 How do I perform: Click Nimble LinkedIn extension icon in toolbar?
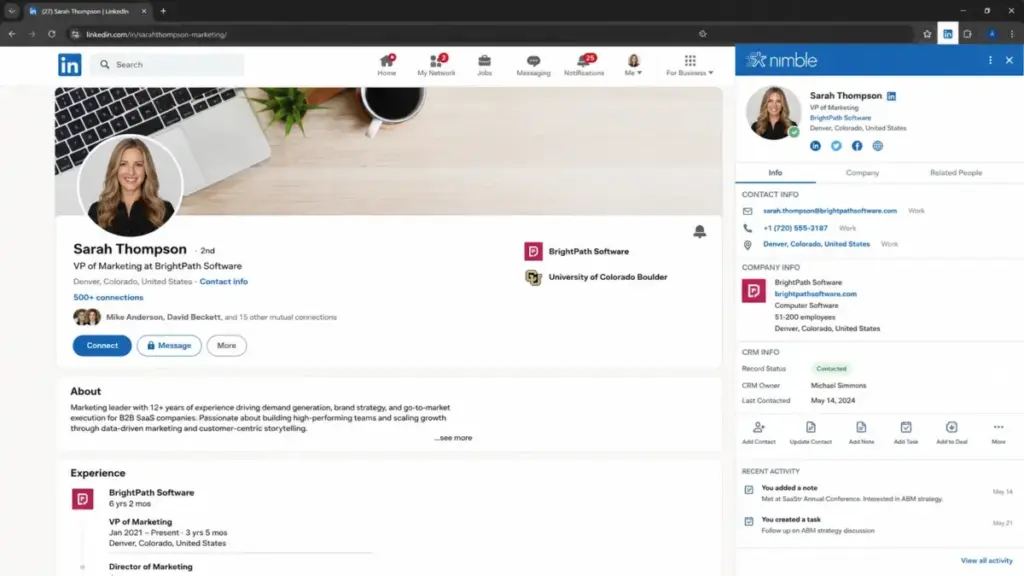point(948,34)
